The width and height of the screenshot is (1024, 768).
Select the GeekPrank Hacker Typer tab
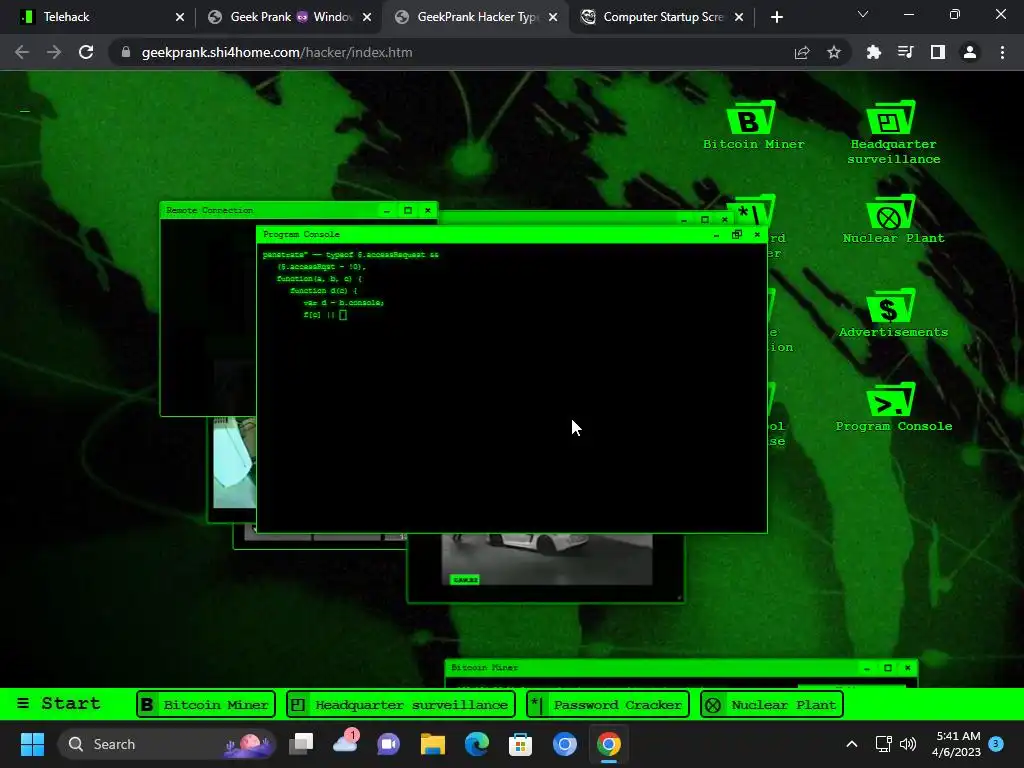coord(477,17)
